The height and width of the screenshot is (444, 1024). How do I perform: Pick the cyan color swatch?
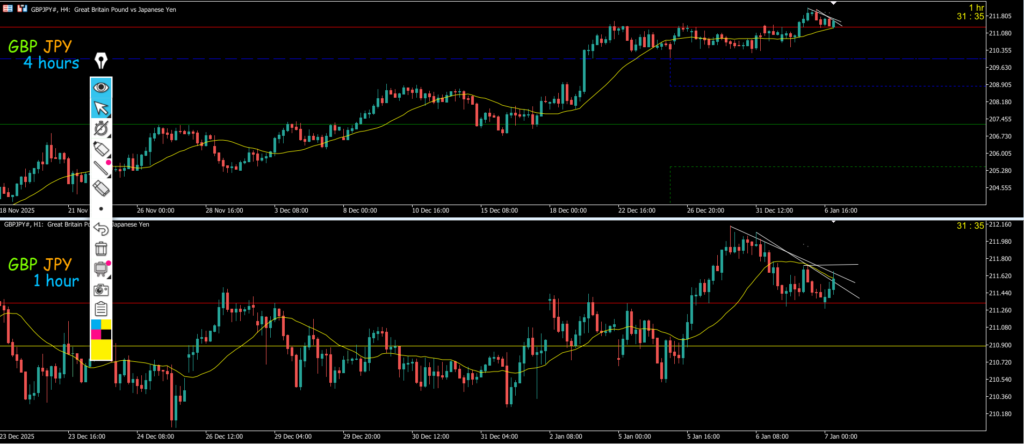click(96, 325)
